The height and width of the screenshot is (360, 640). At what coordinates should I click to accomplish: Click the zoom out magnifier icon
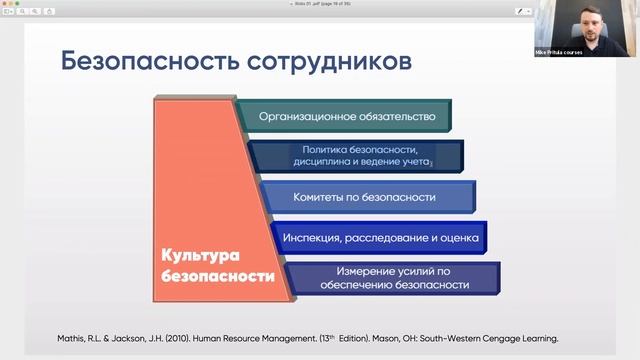click(x=22, y=11)
